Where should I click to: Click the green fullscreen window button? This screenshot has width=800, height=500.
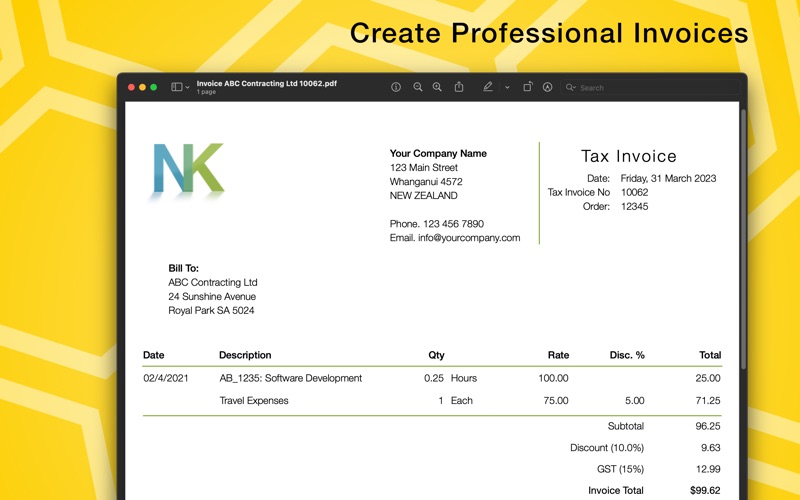[154, 87]
